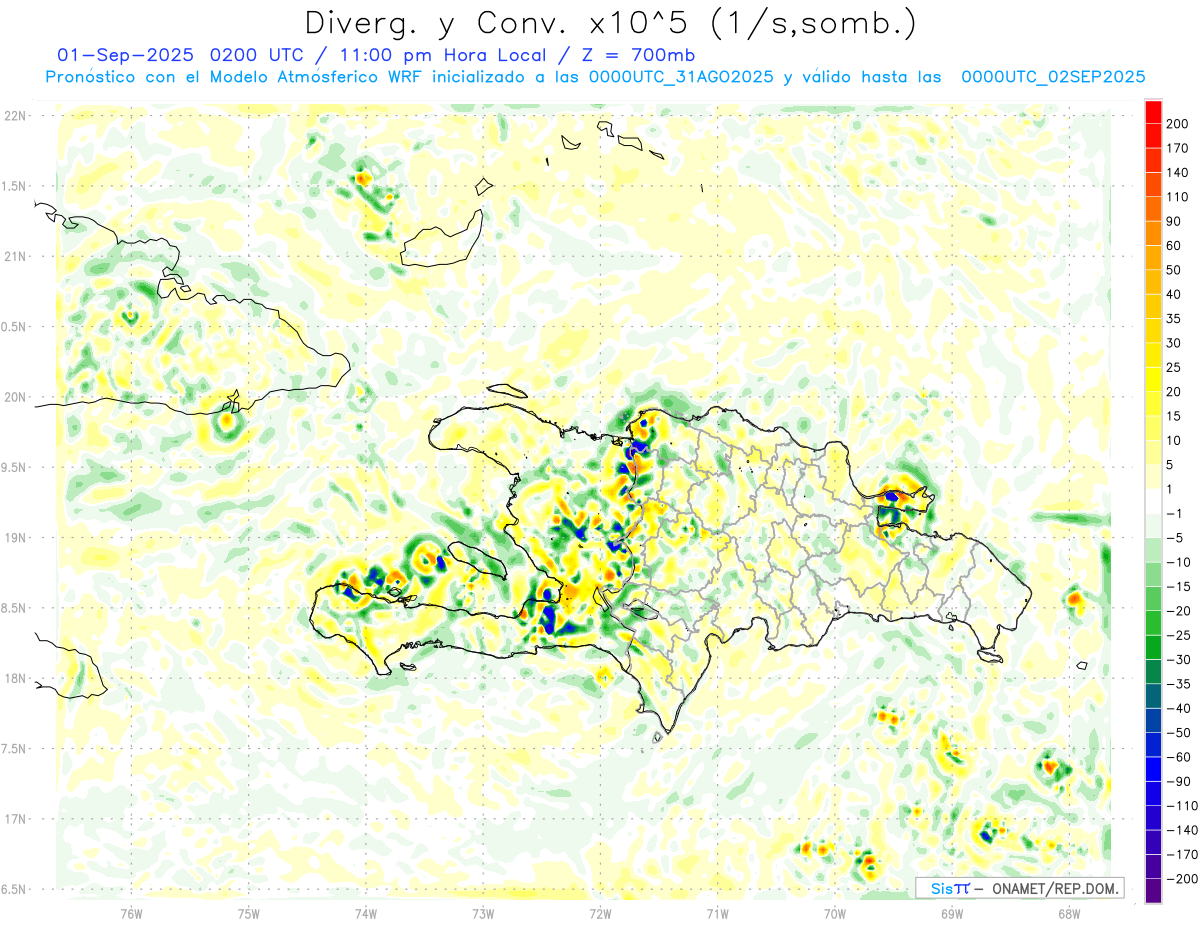The width and height of the screenshot is (1200, 927).
Task: Click the positive 90 color scale label
Action: [x=1173, y=221]
